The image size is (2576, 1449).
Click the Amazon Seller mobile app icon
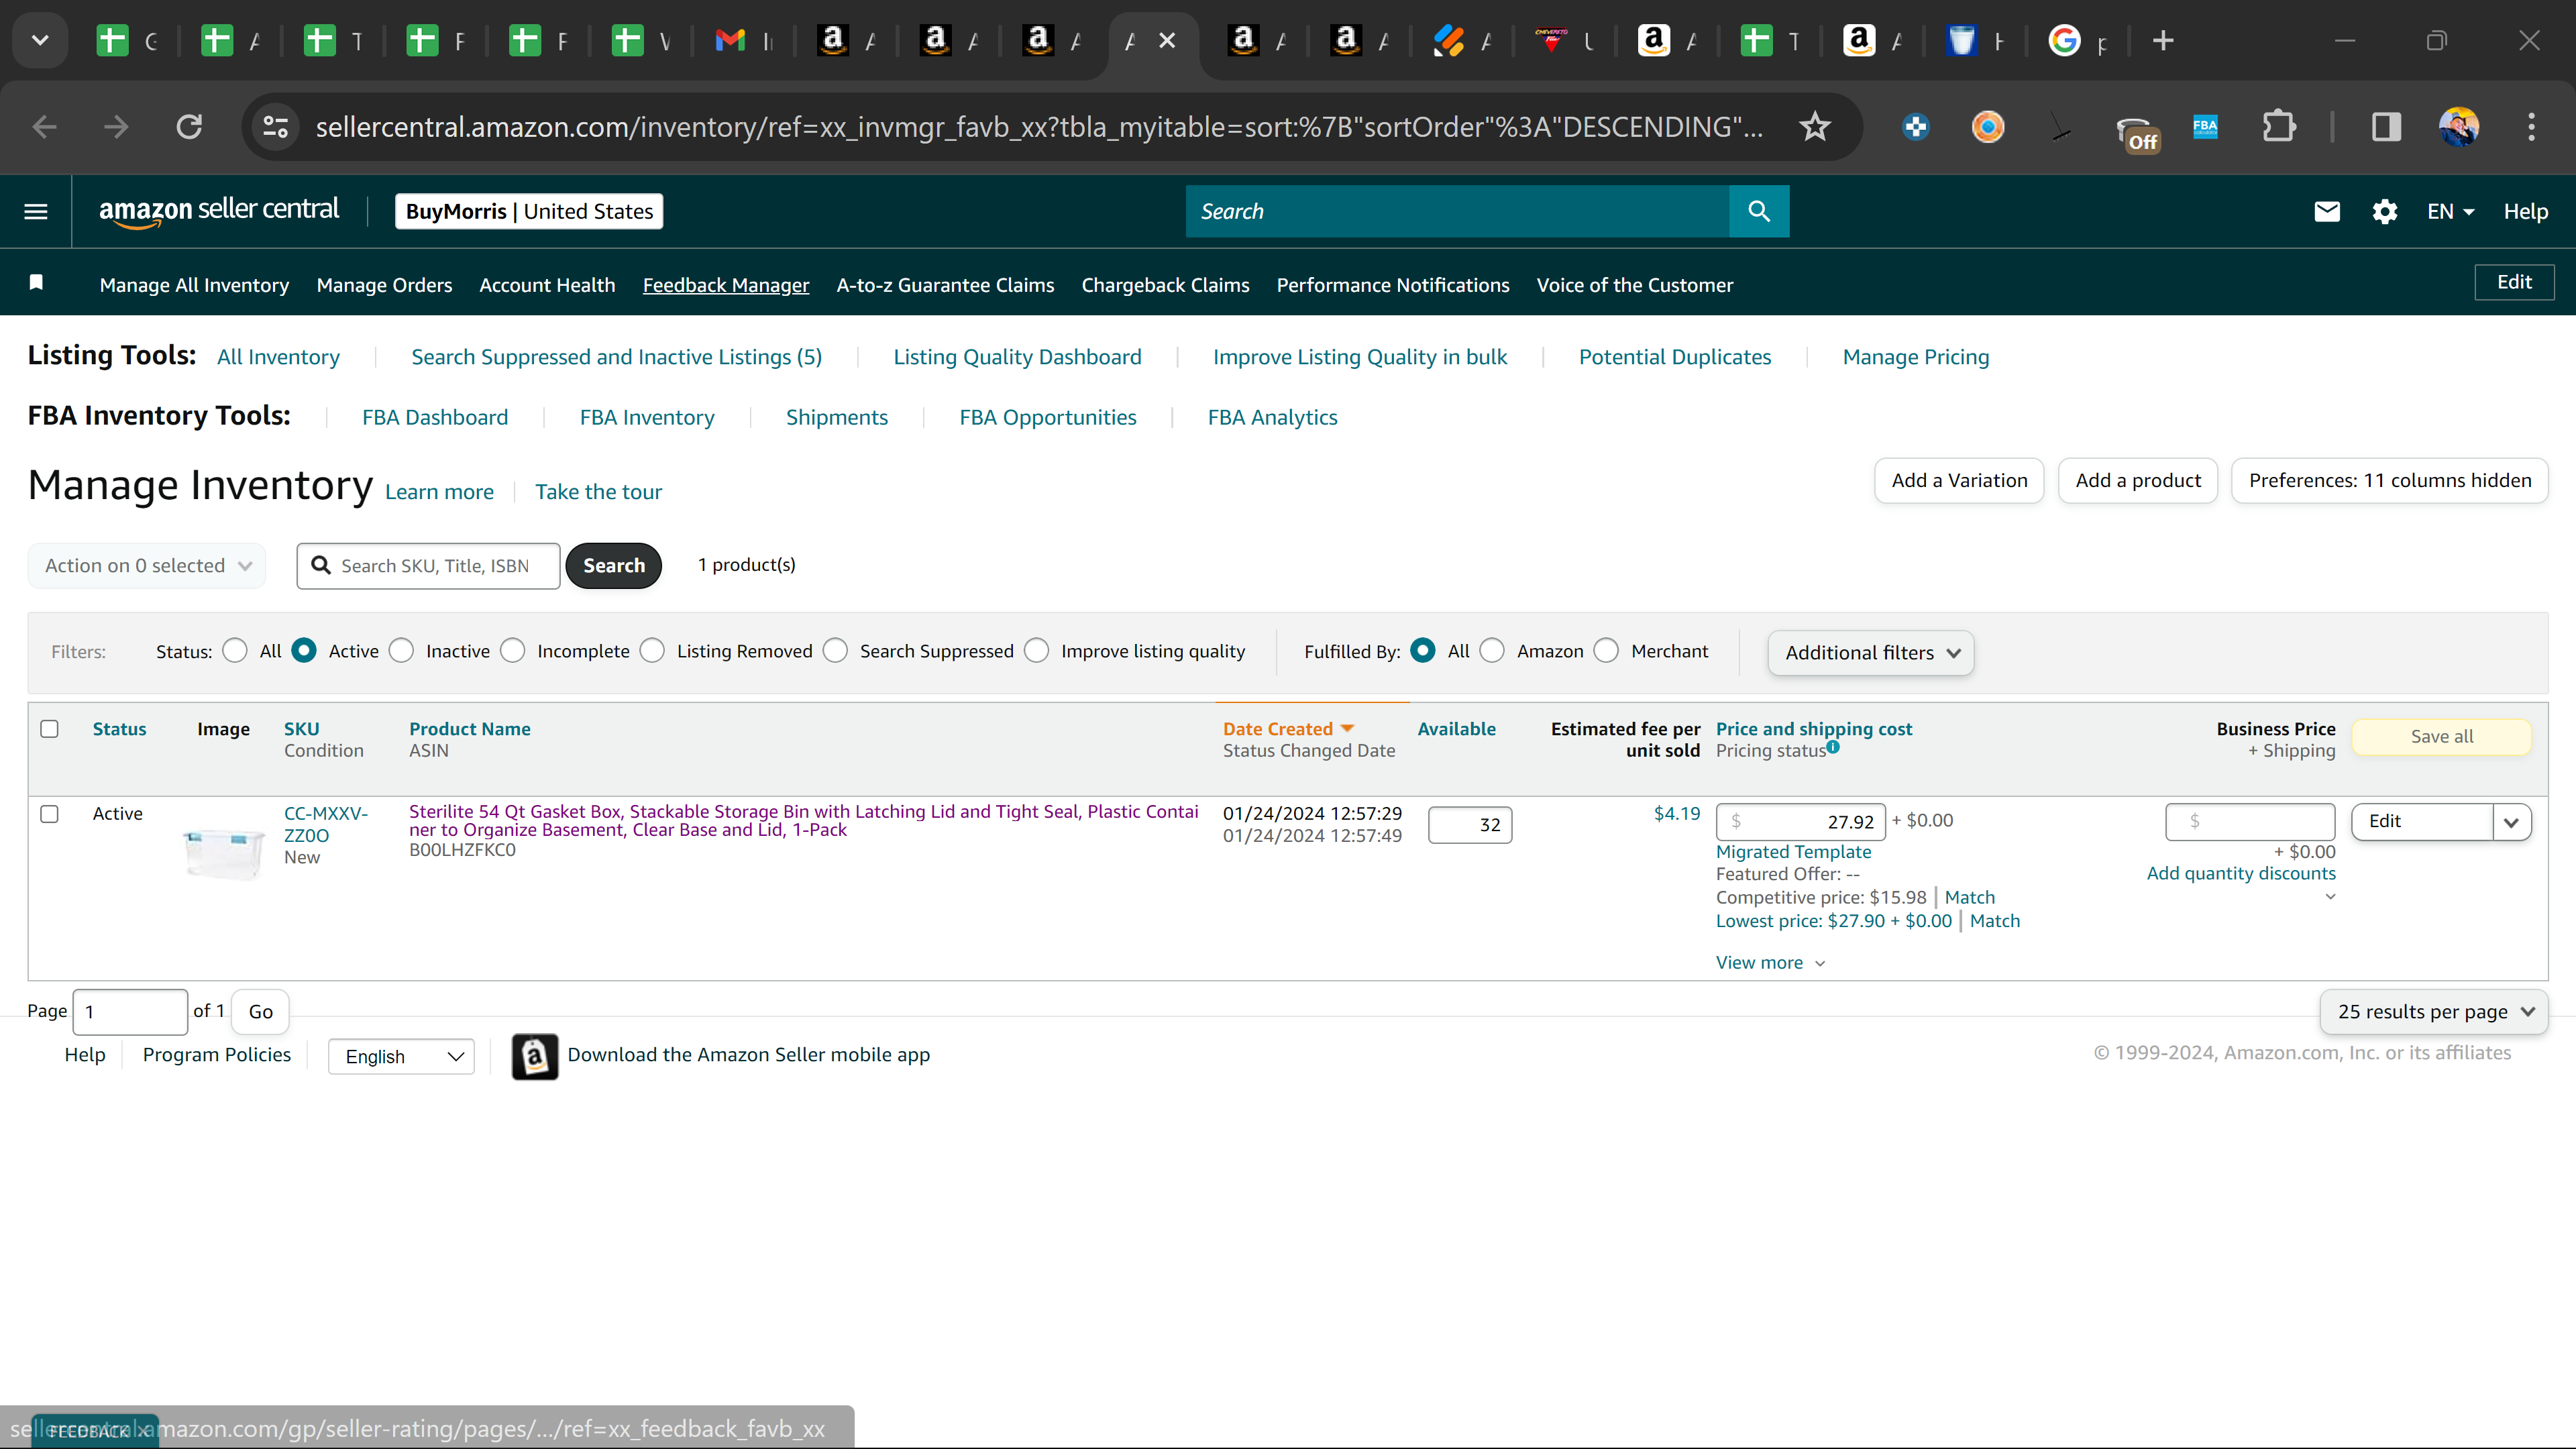click(x=535, y=1056)
